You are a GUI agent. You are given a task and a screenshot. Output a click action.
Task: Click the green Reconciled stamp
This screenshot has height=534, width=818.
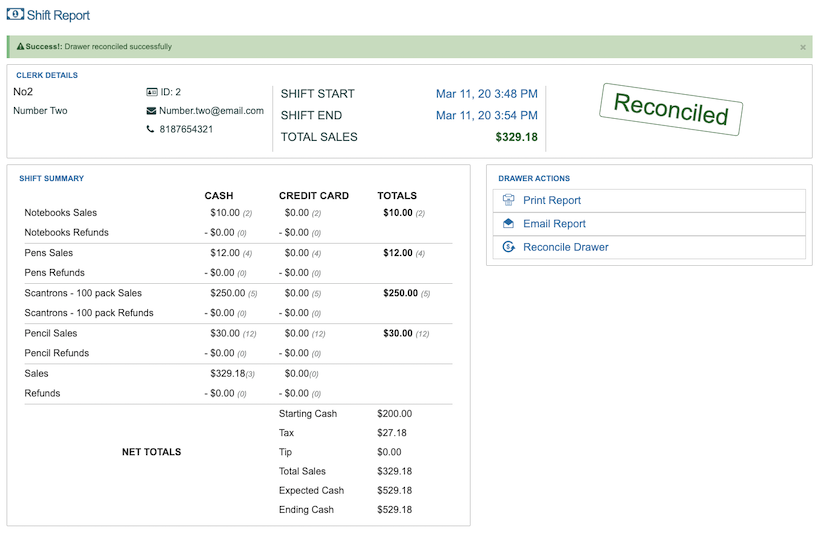tap(671, 109)
